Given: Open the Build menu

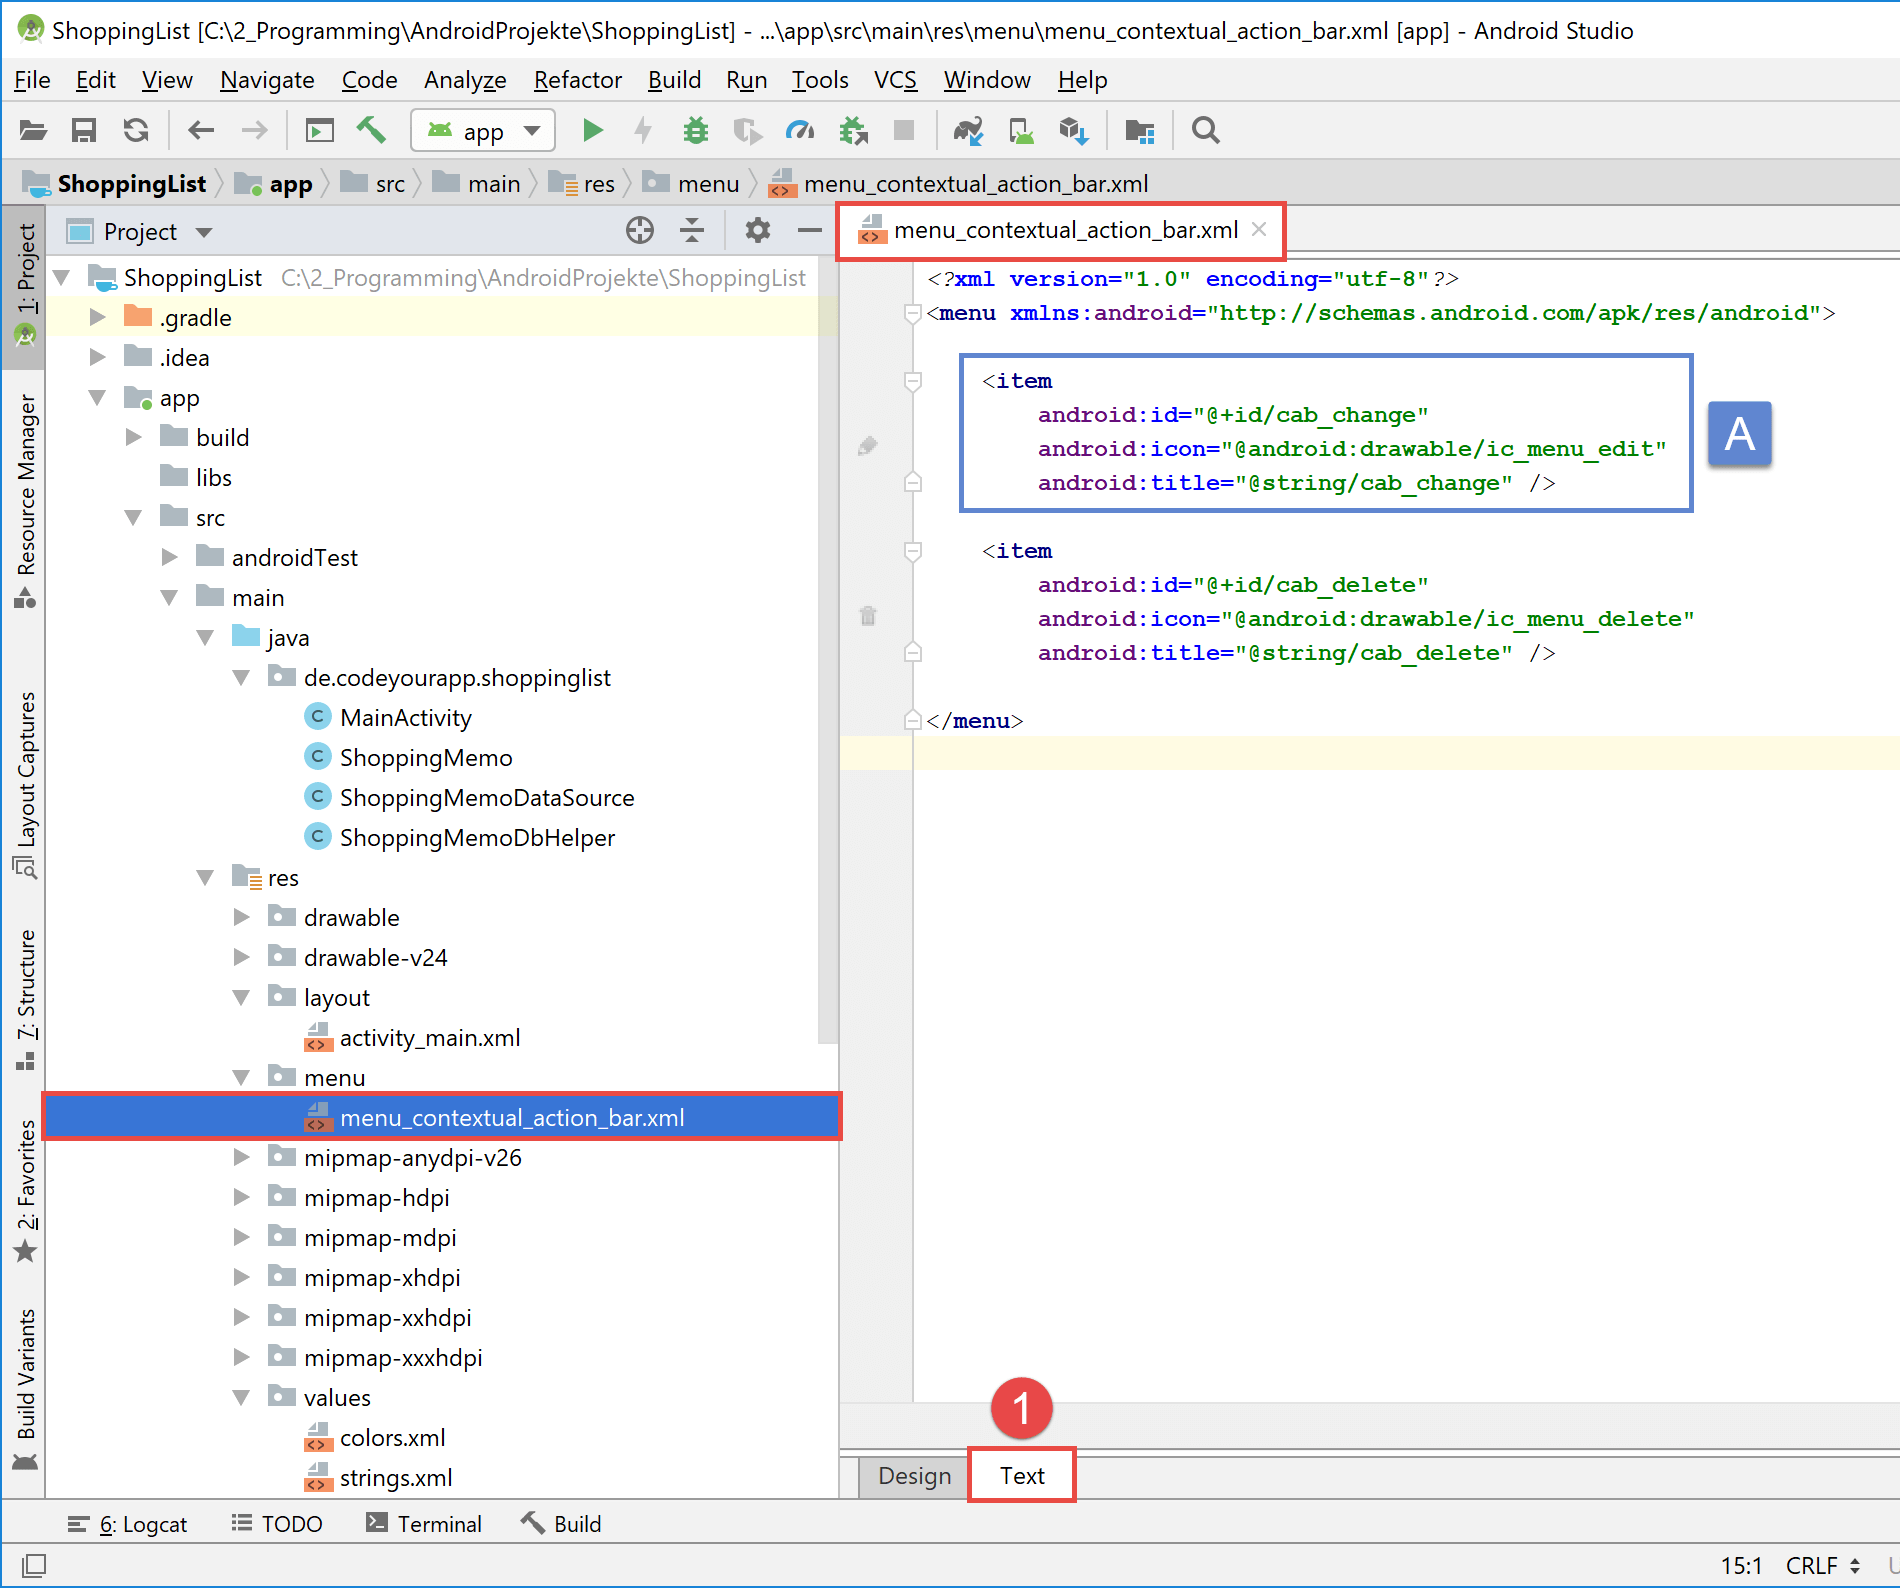Looking at the screenshot, I should (x=674, y=80).
